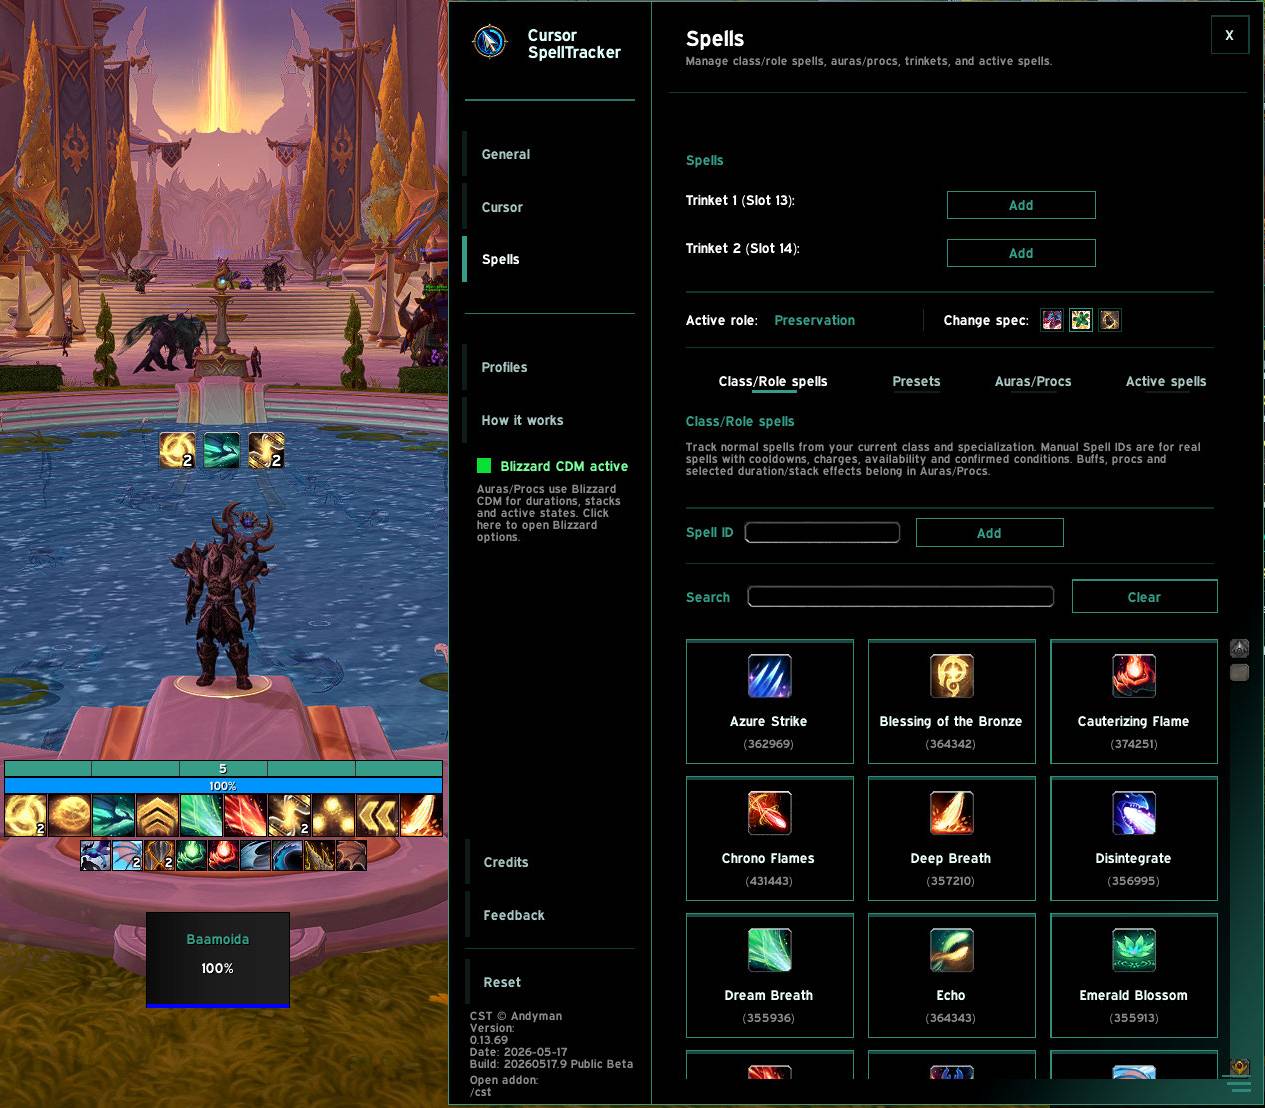Click the Baamoida unit frame

tap(218, 959)
